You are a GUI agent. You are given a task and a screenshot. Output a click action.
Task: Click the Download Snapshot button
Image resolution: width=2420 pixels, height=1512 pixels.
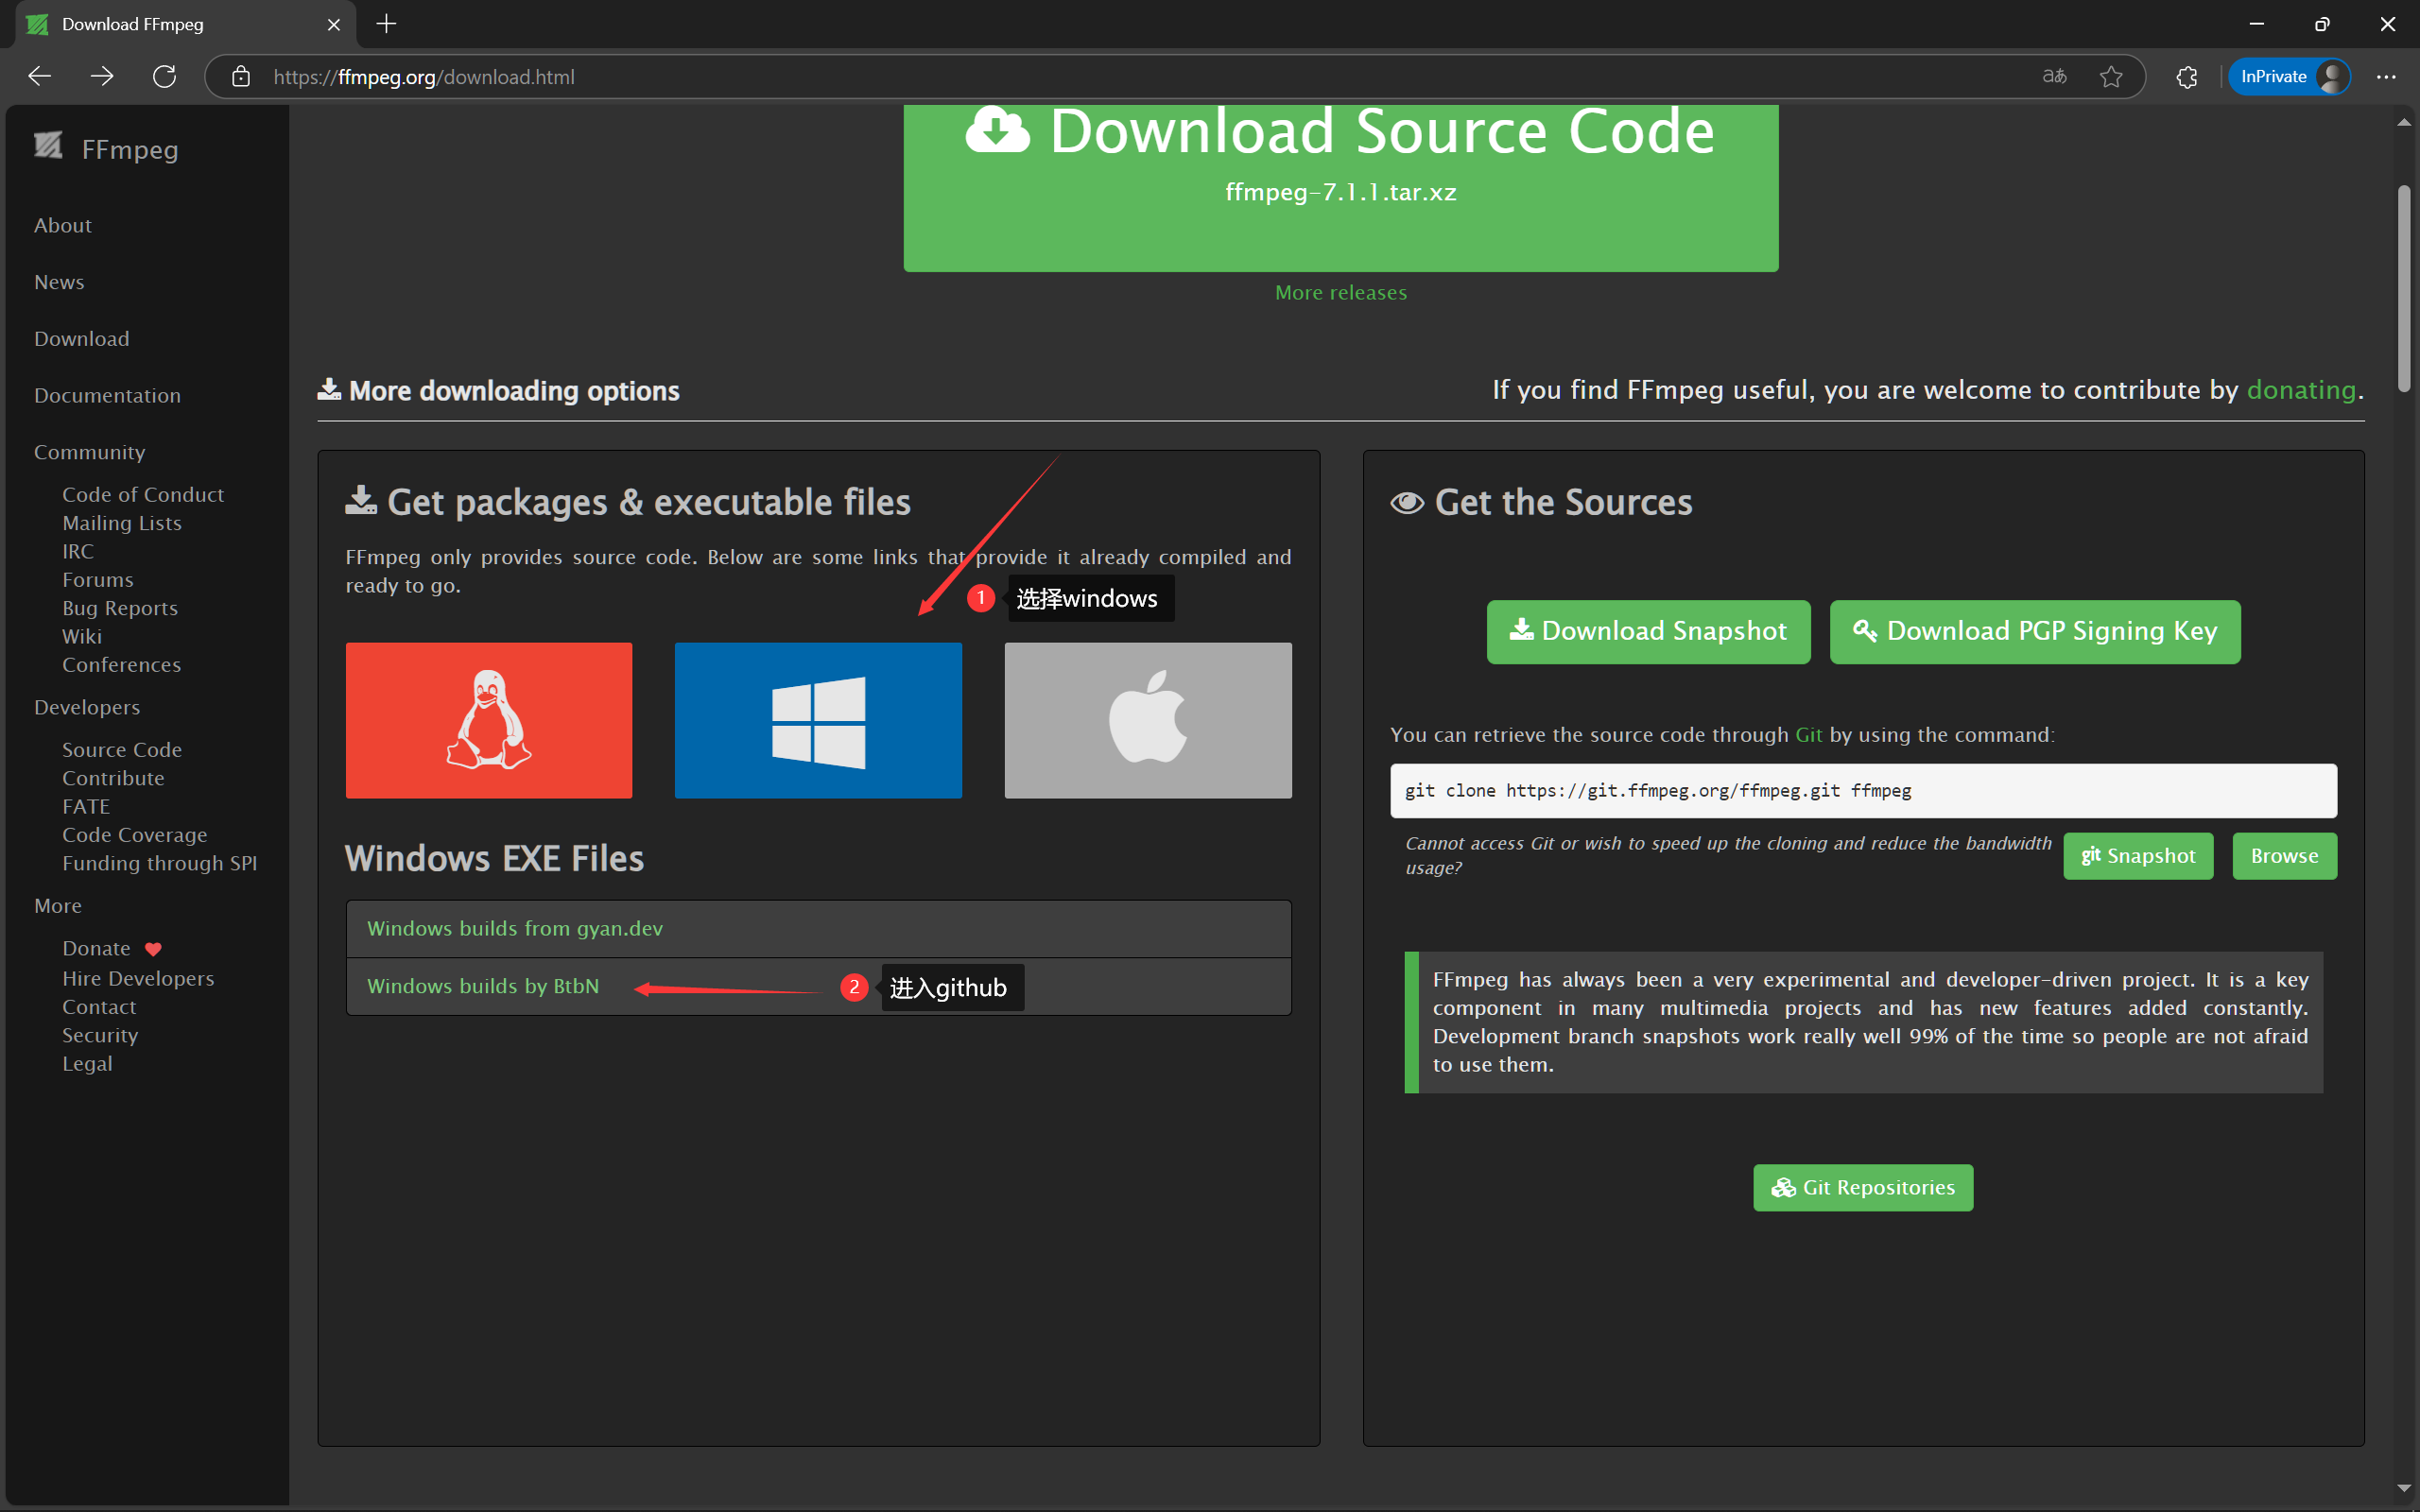coord(1648,631)
